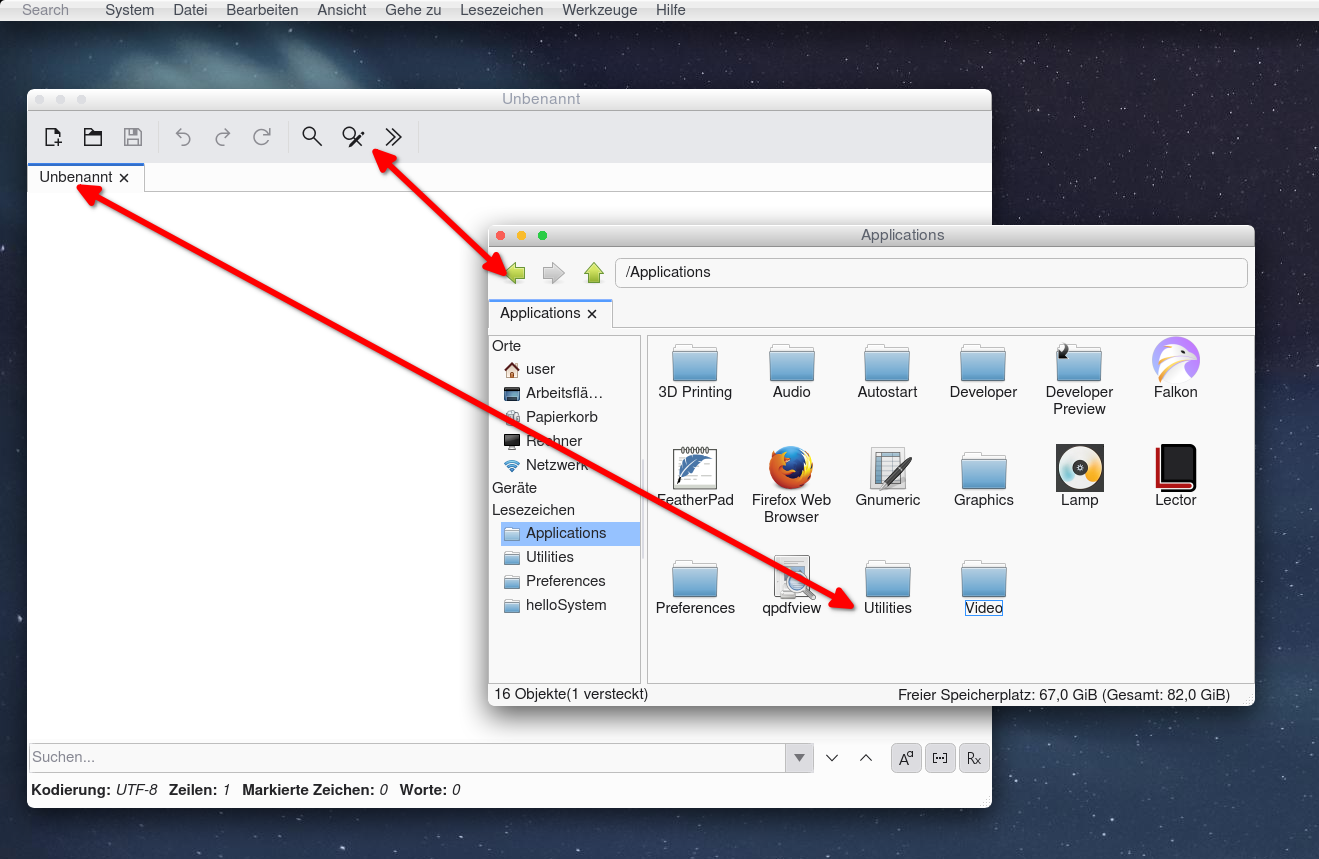Enable whole-word search matching
The image size is (1319, 859).
click(940, 757)
